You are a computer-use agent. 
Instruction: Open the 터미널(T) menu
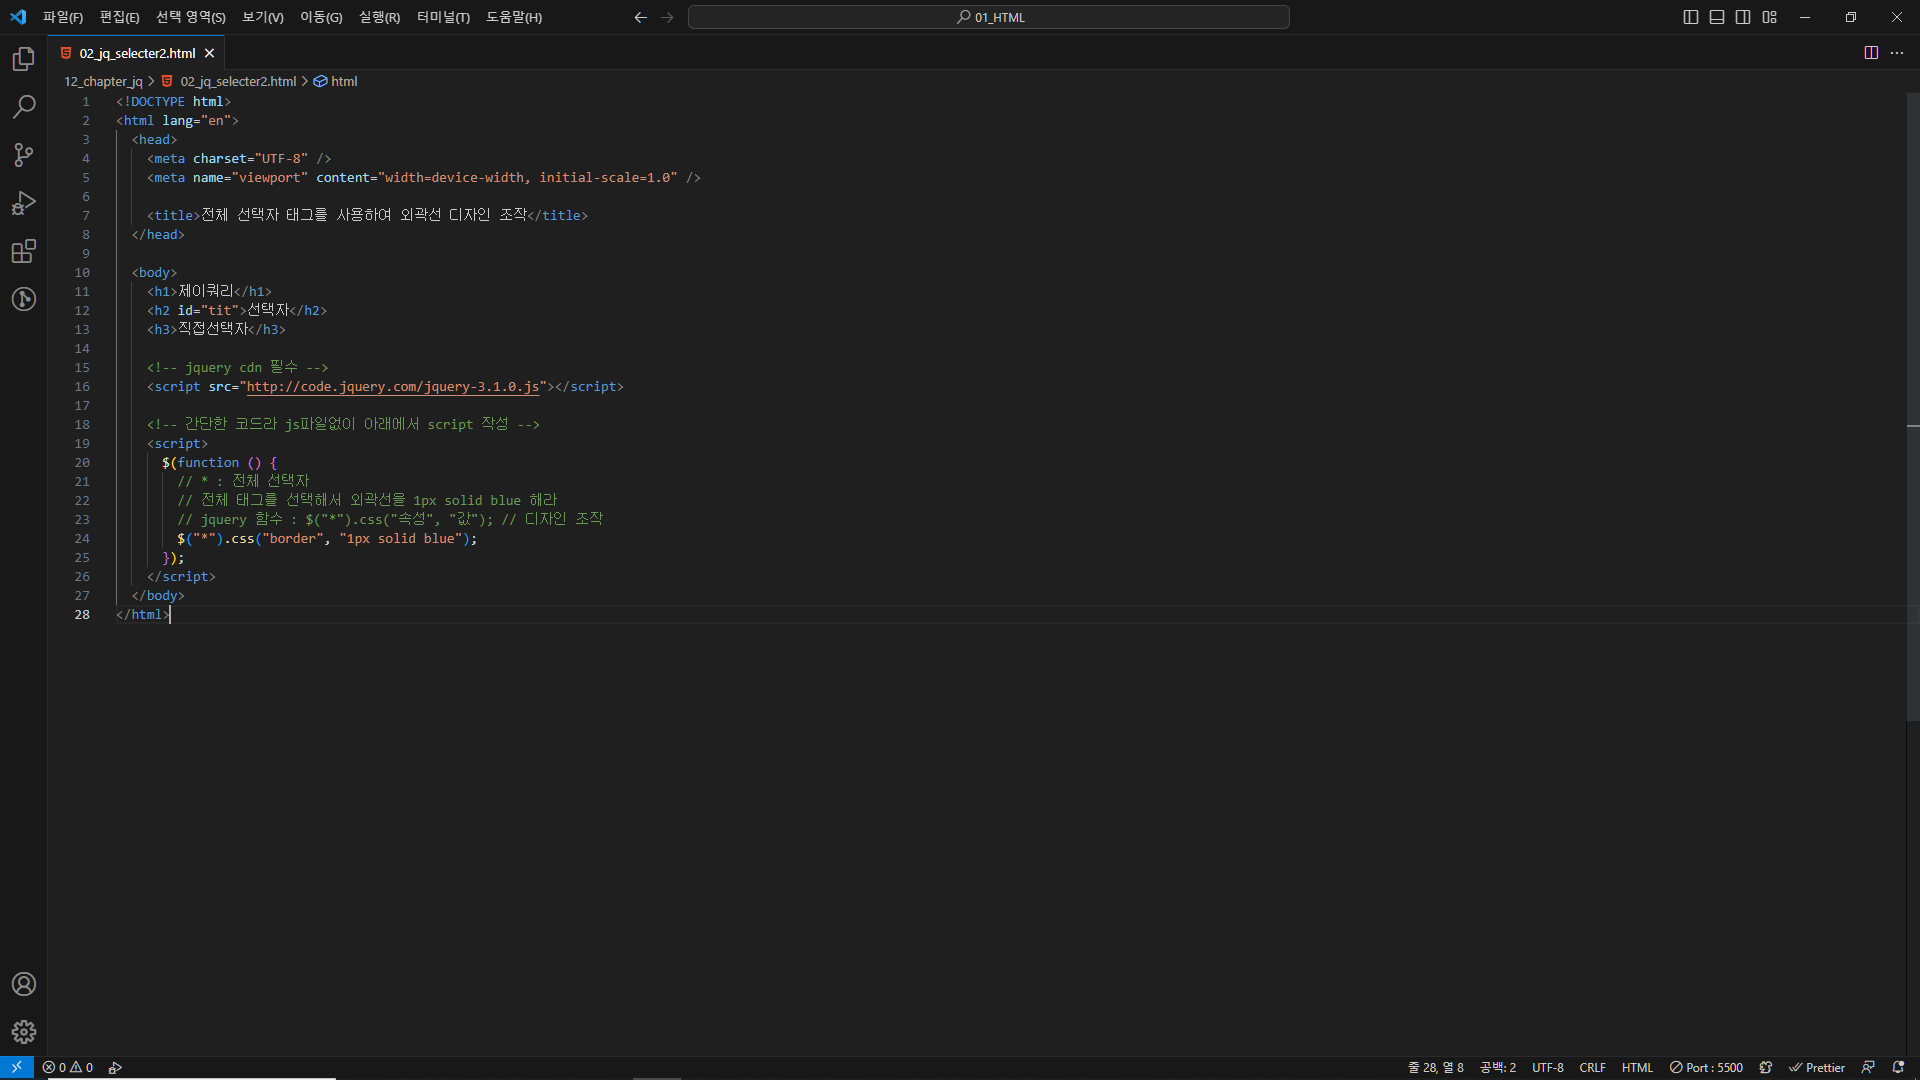[443, 17]
